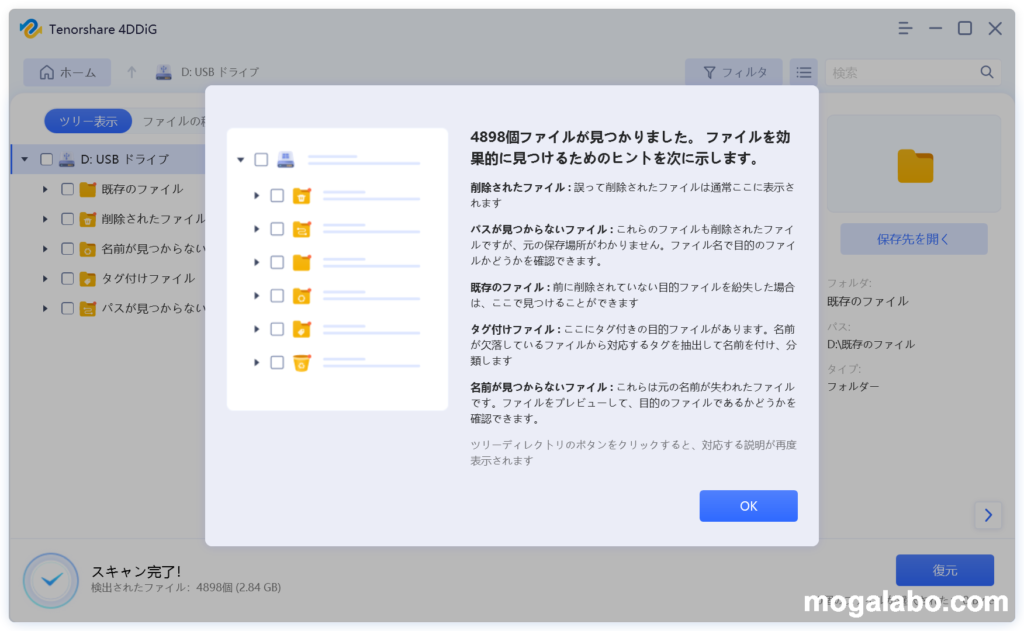Check the タグ付けファイル checkbox
The width and height of the screenshot is (1024, 631).
tap(67, 279)
